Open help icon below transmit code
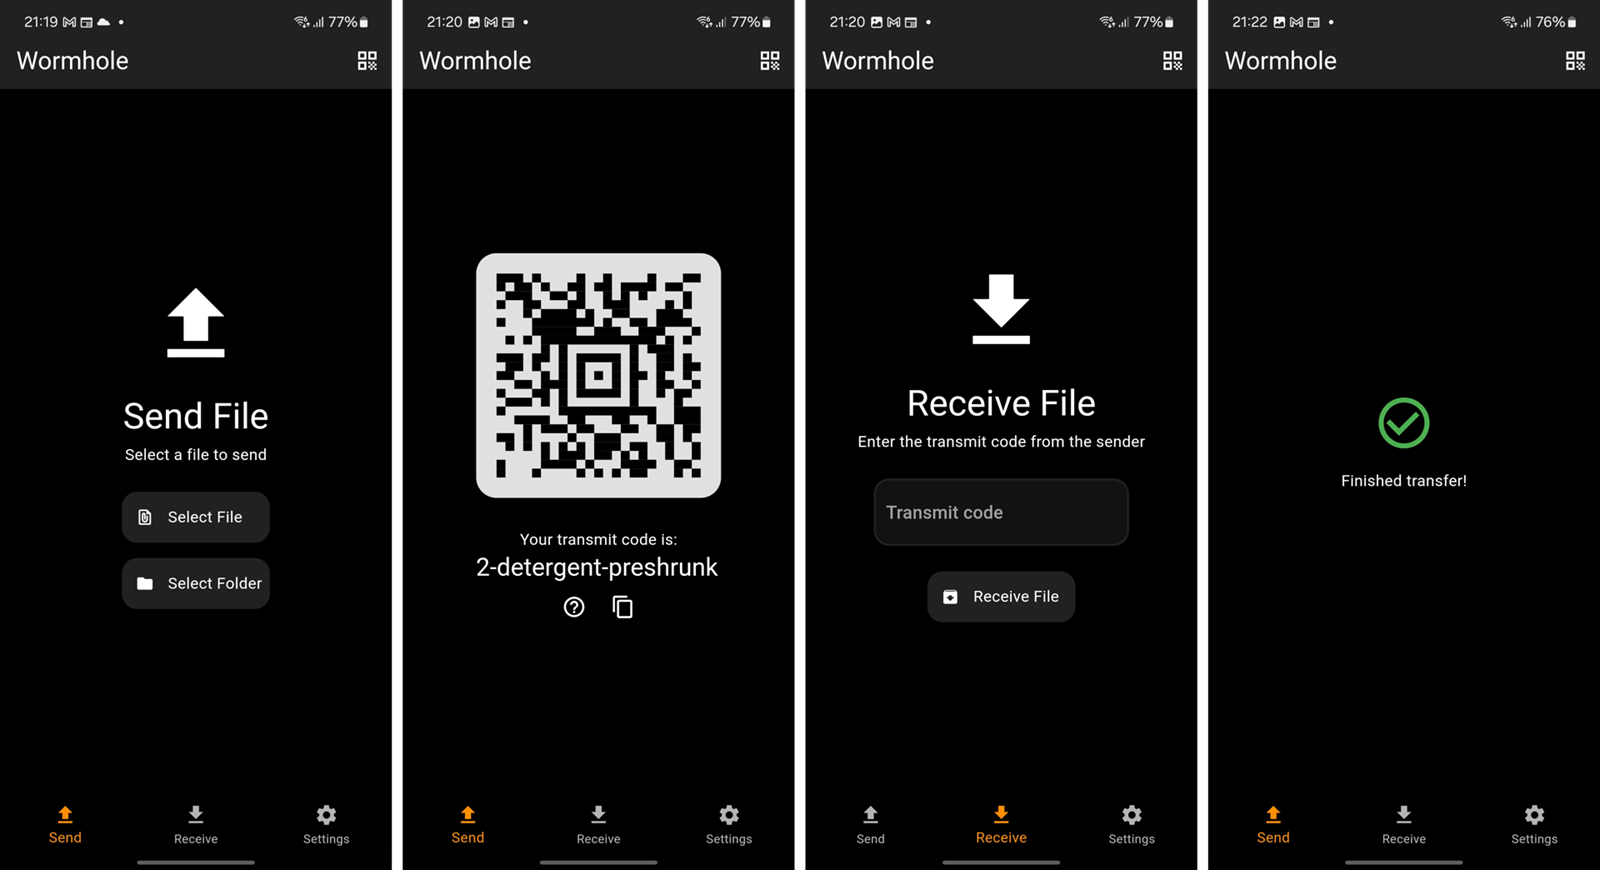The image size is (1600, 870). [574, 607]
